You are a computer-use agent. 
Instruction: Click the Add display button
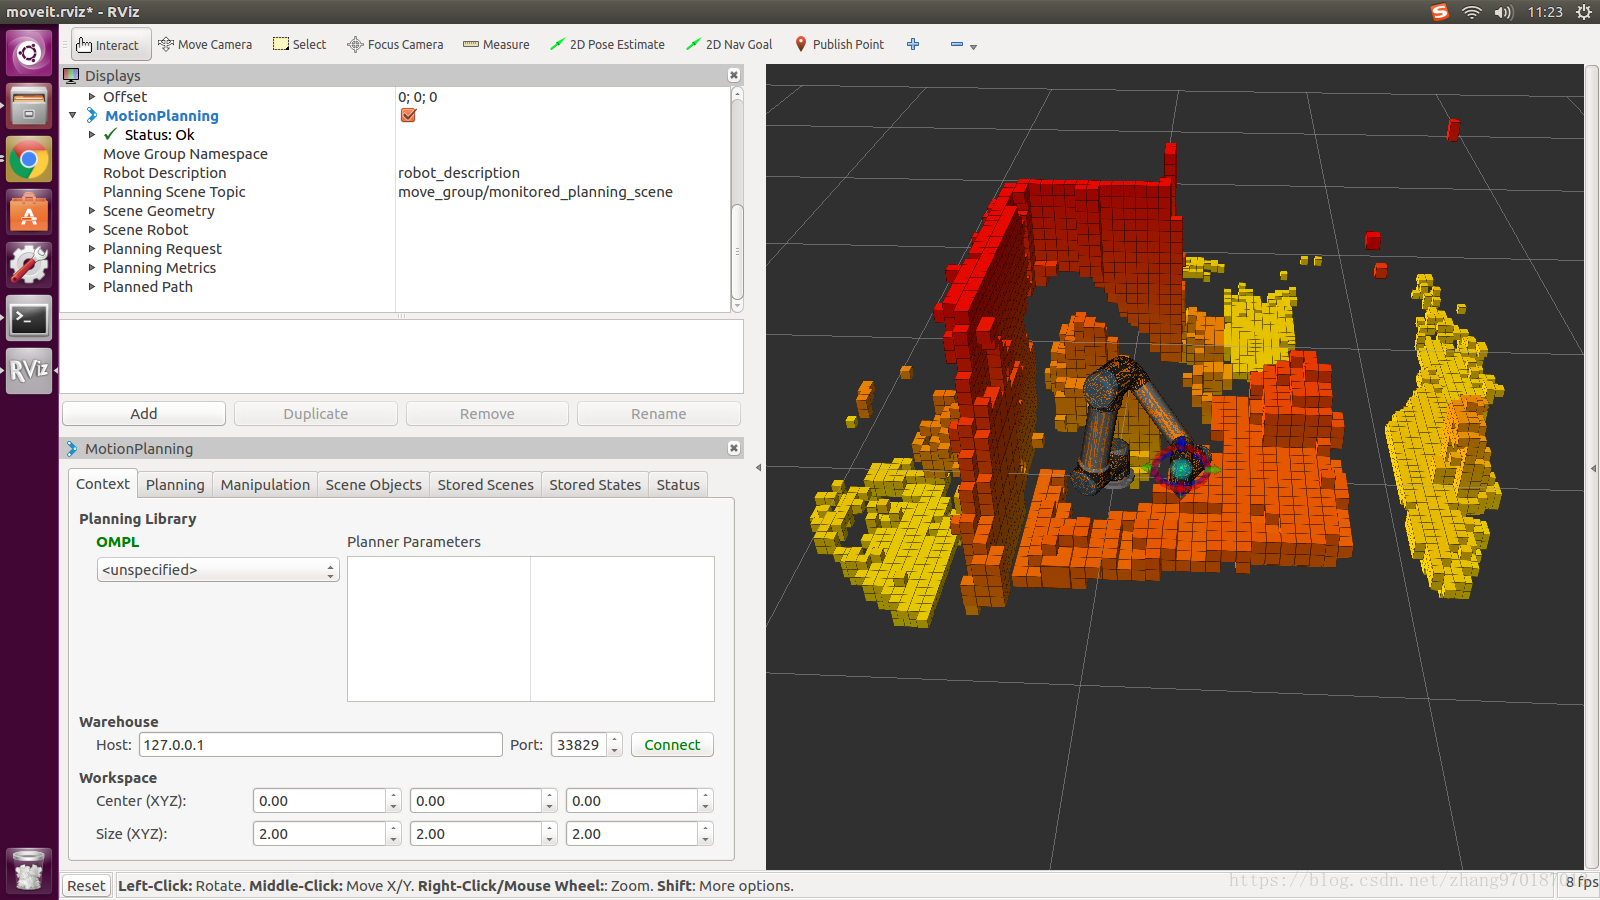coord(144,414)
